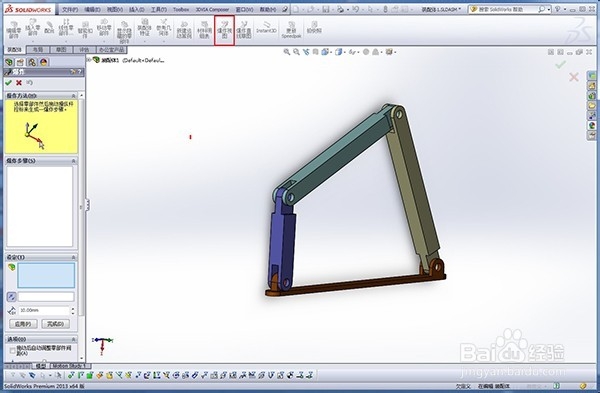Toggle the PropertyManager pin icon

click(73, 72)
